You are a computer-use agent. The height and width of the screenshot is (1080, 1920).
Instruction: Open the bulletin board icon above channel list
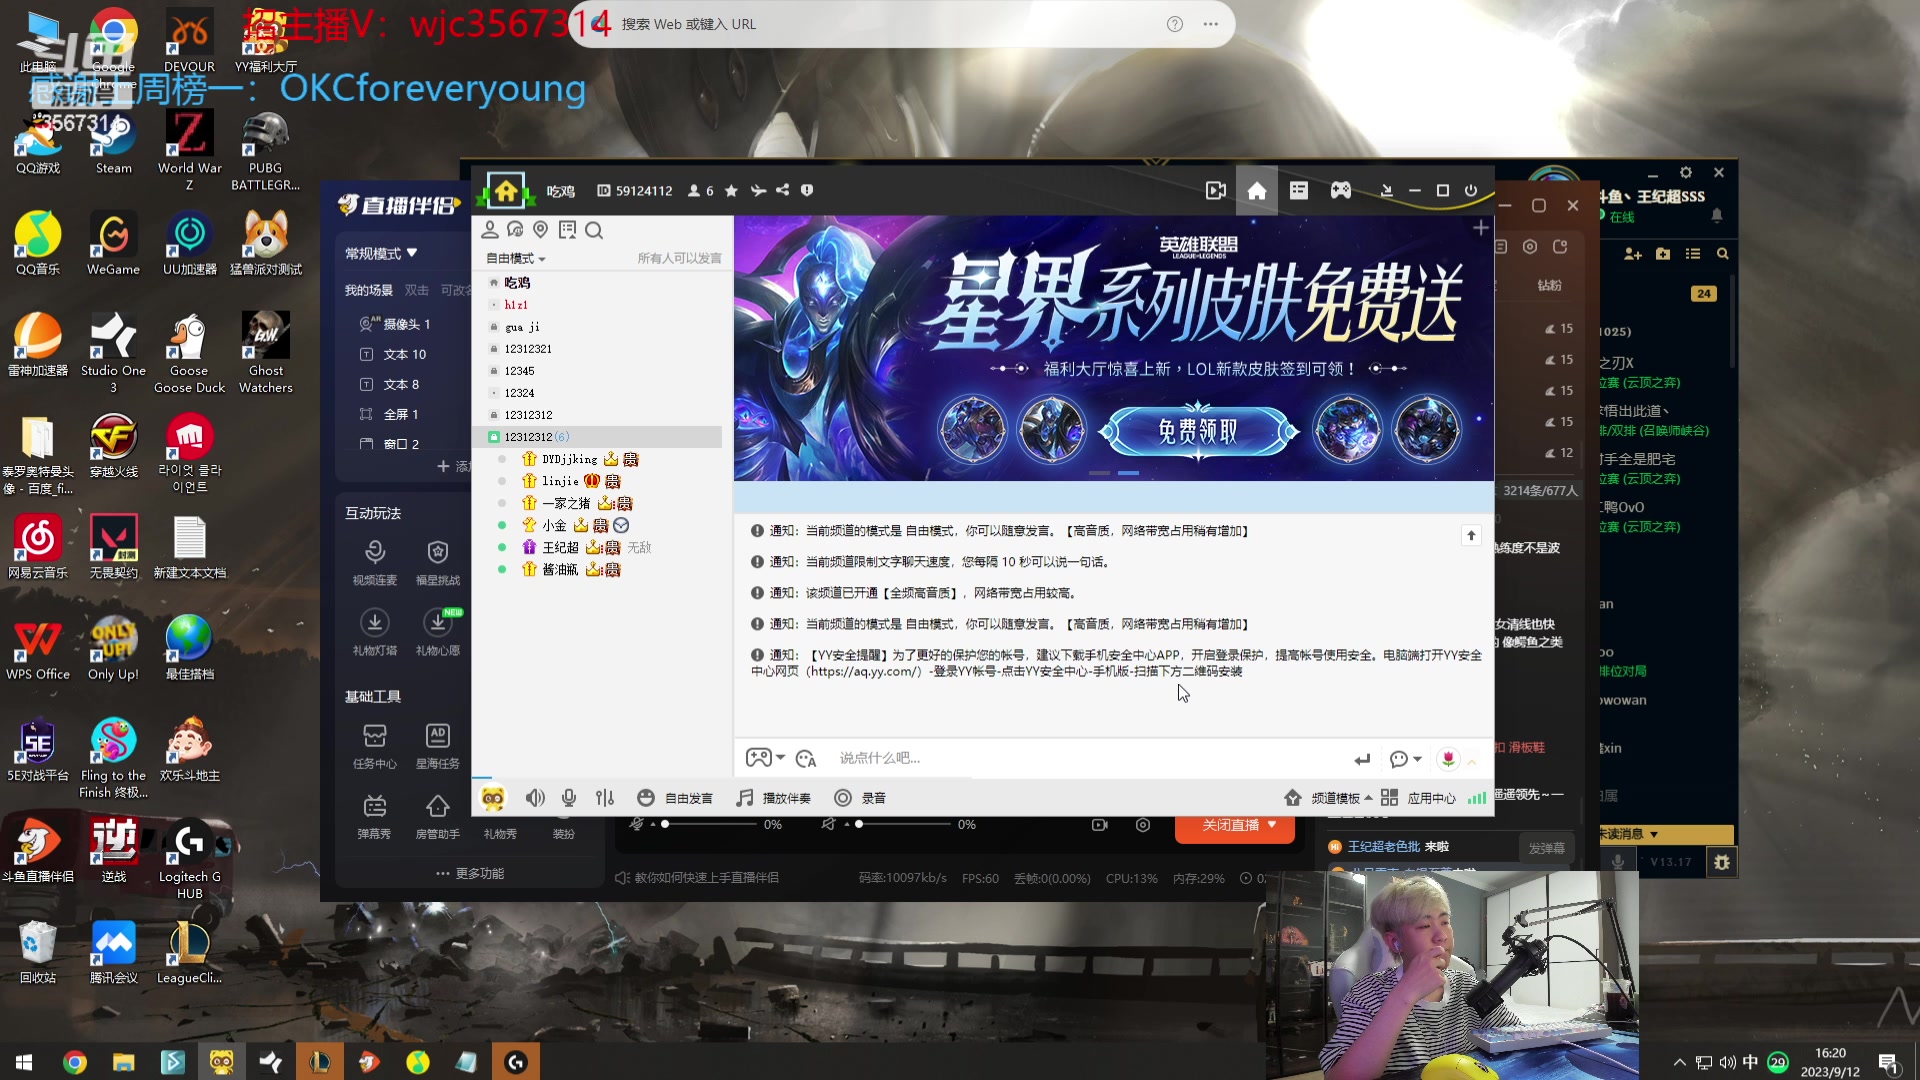(x=568, y=230)
